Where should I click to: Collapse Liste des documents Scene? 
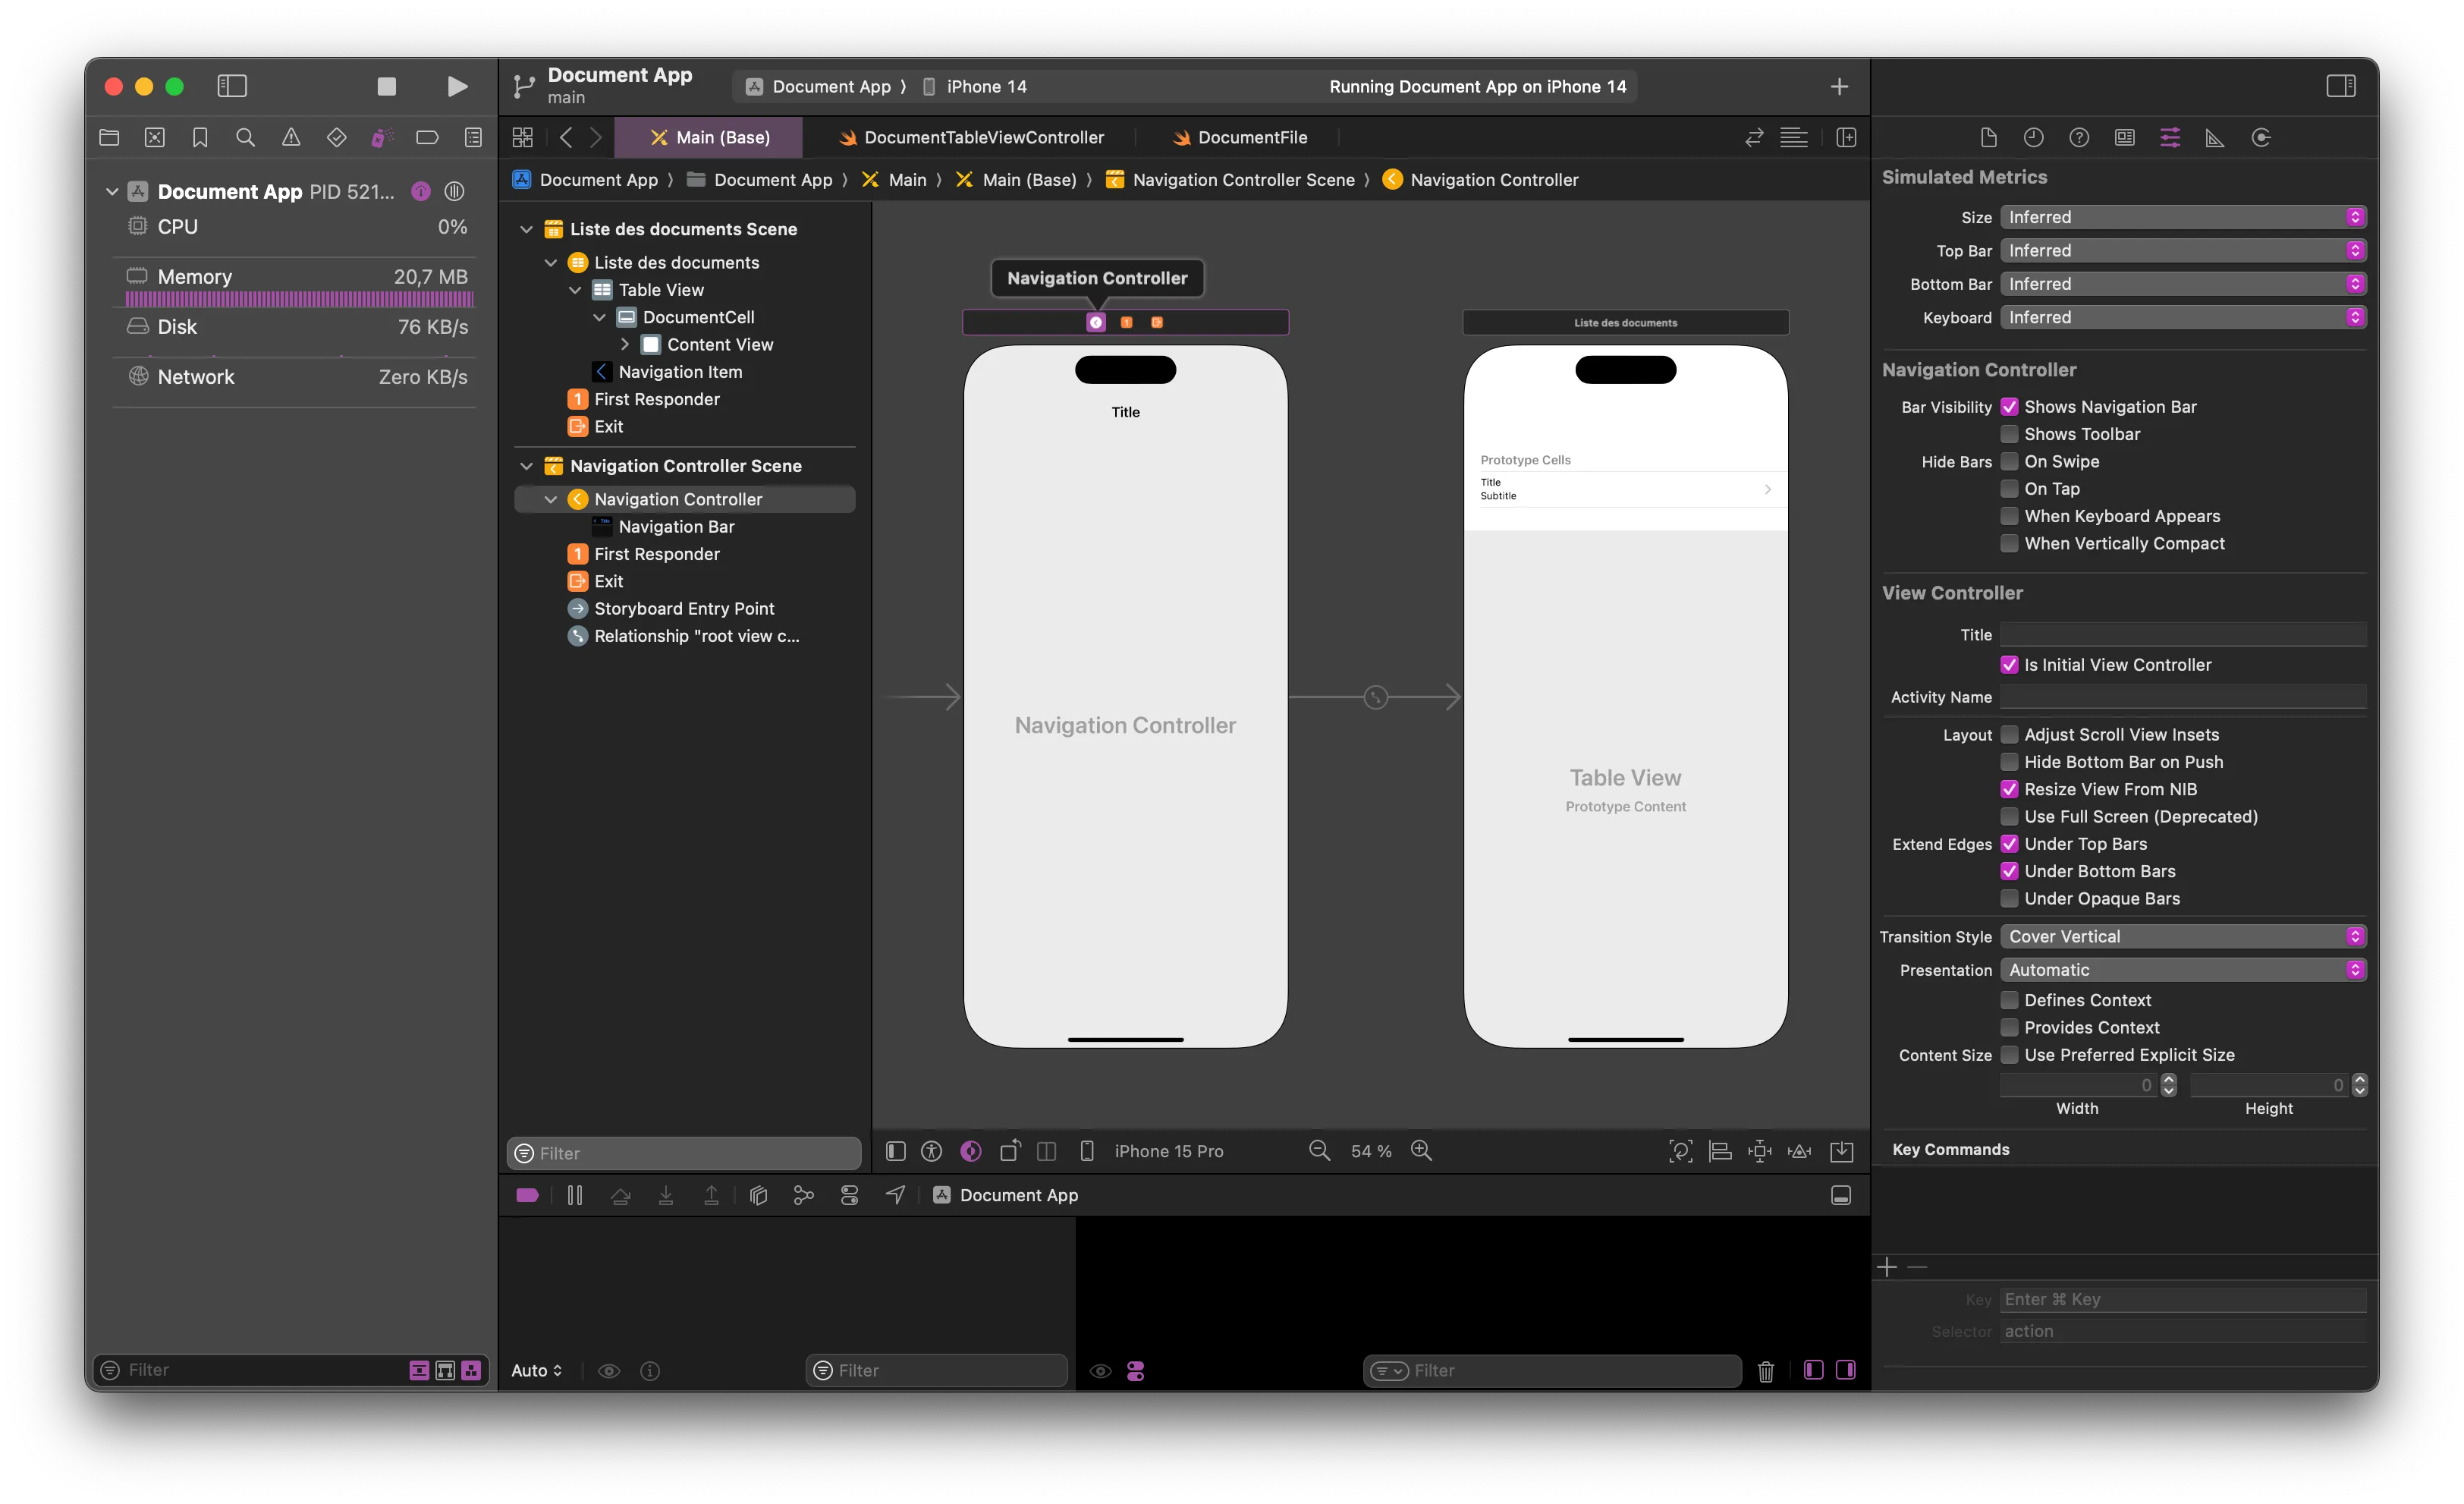click(526, 230)
